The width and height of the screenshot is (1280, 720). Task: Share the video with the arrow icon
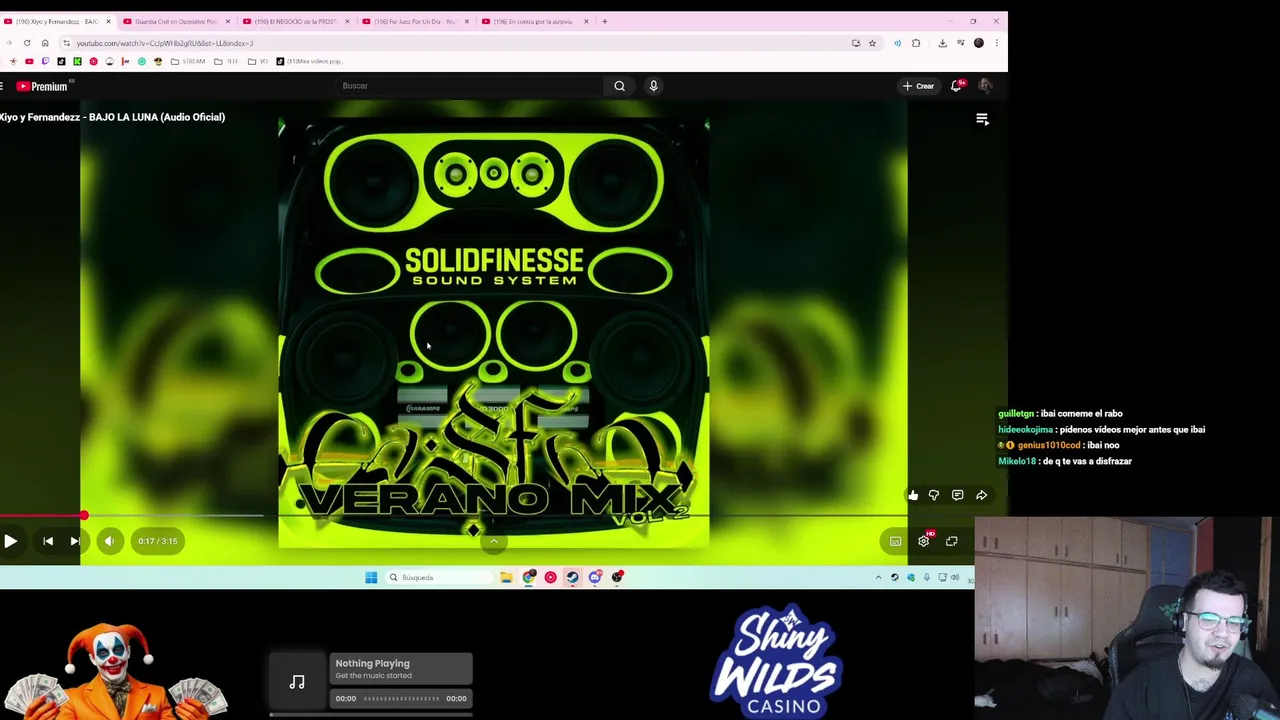pyautogui.click(x=982, y=495)
